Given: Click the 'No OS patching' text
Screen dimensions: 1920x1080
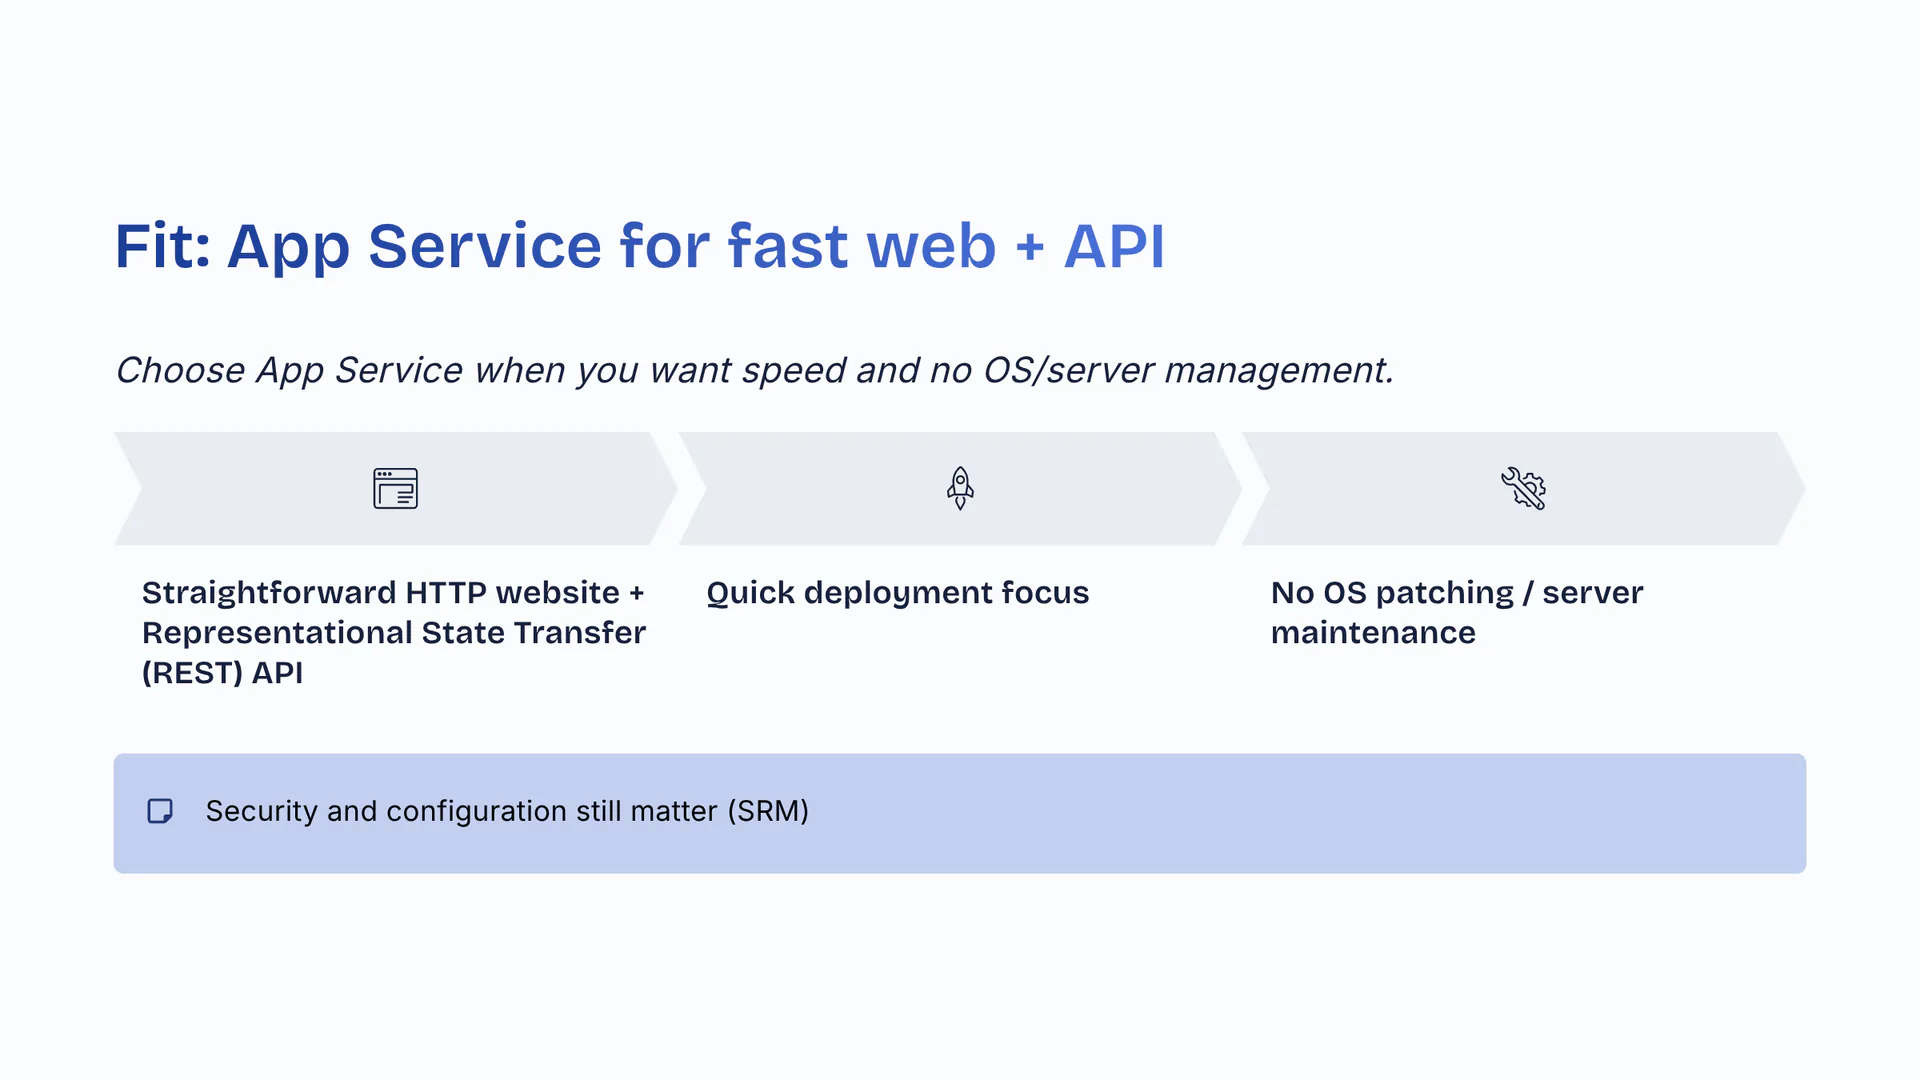Looking at the screenshot, I should 1392,593.
